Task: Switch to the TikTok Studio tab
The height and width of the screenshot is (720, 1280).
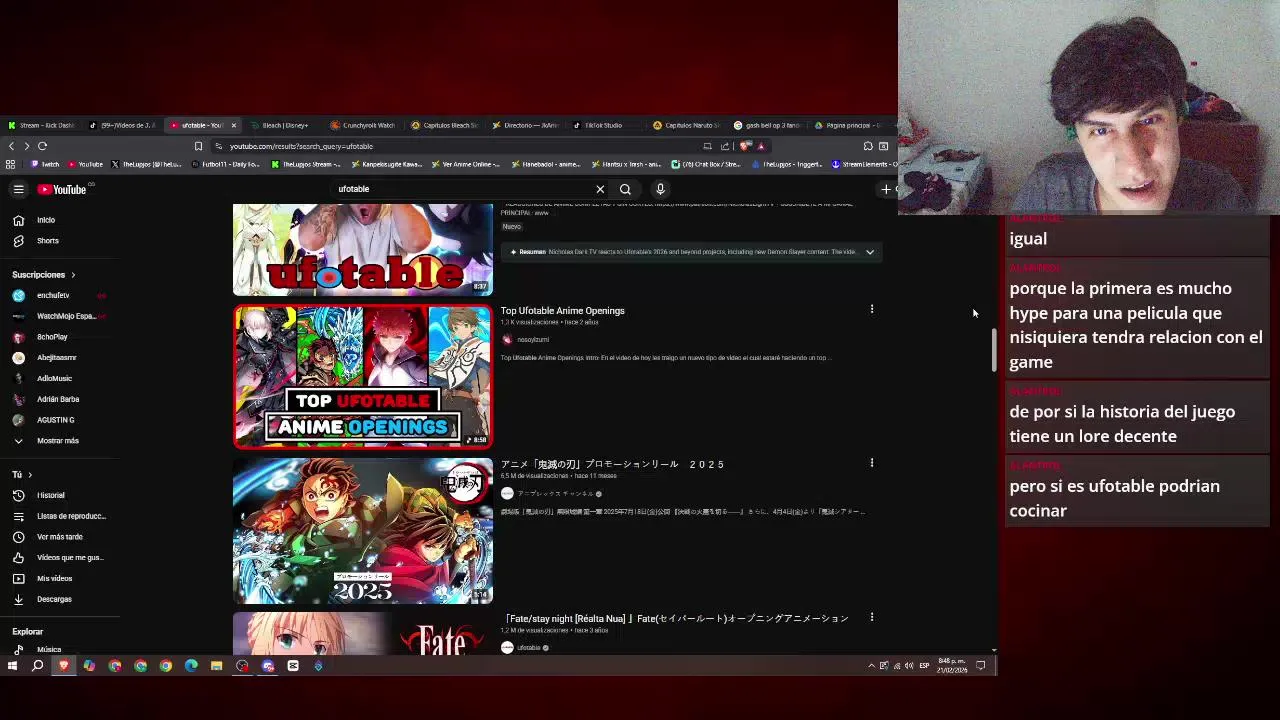Action: 598,125
